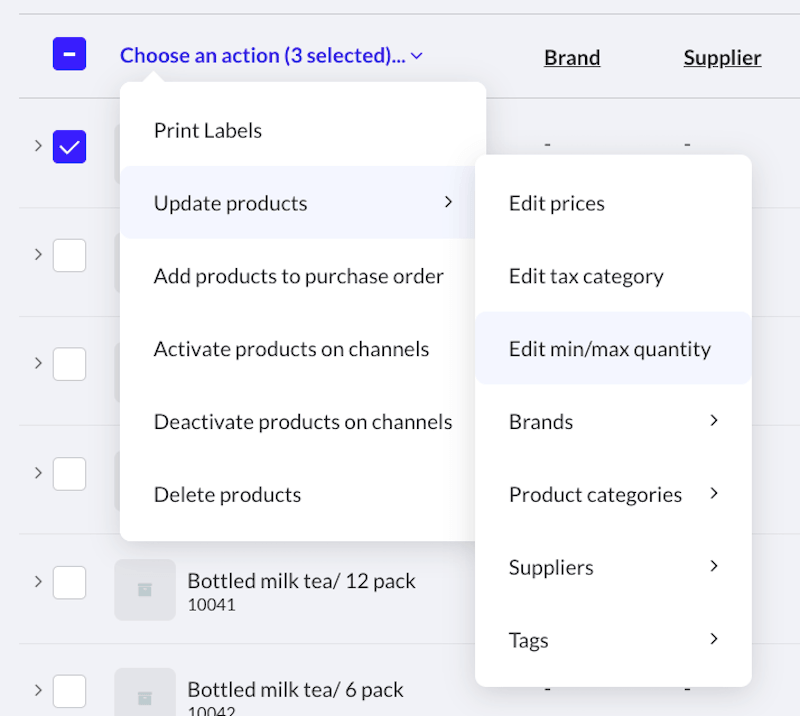800x716 pixels.
Task: Open the Update products submenu
Action: 298,203
